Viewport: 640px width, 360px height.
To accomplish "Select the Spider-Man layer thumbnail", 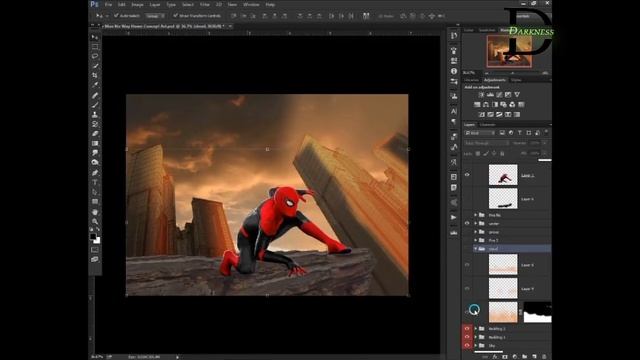I will (503, 175).
